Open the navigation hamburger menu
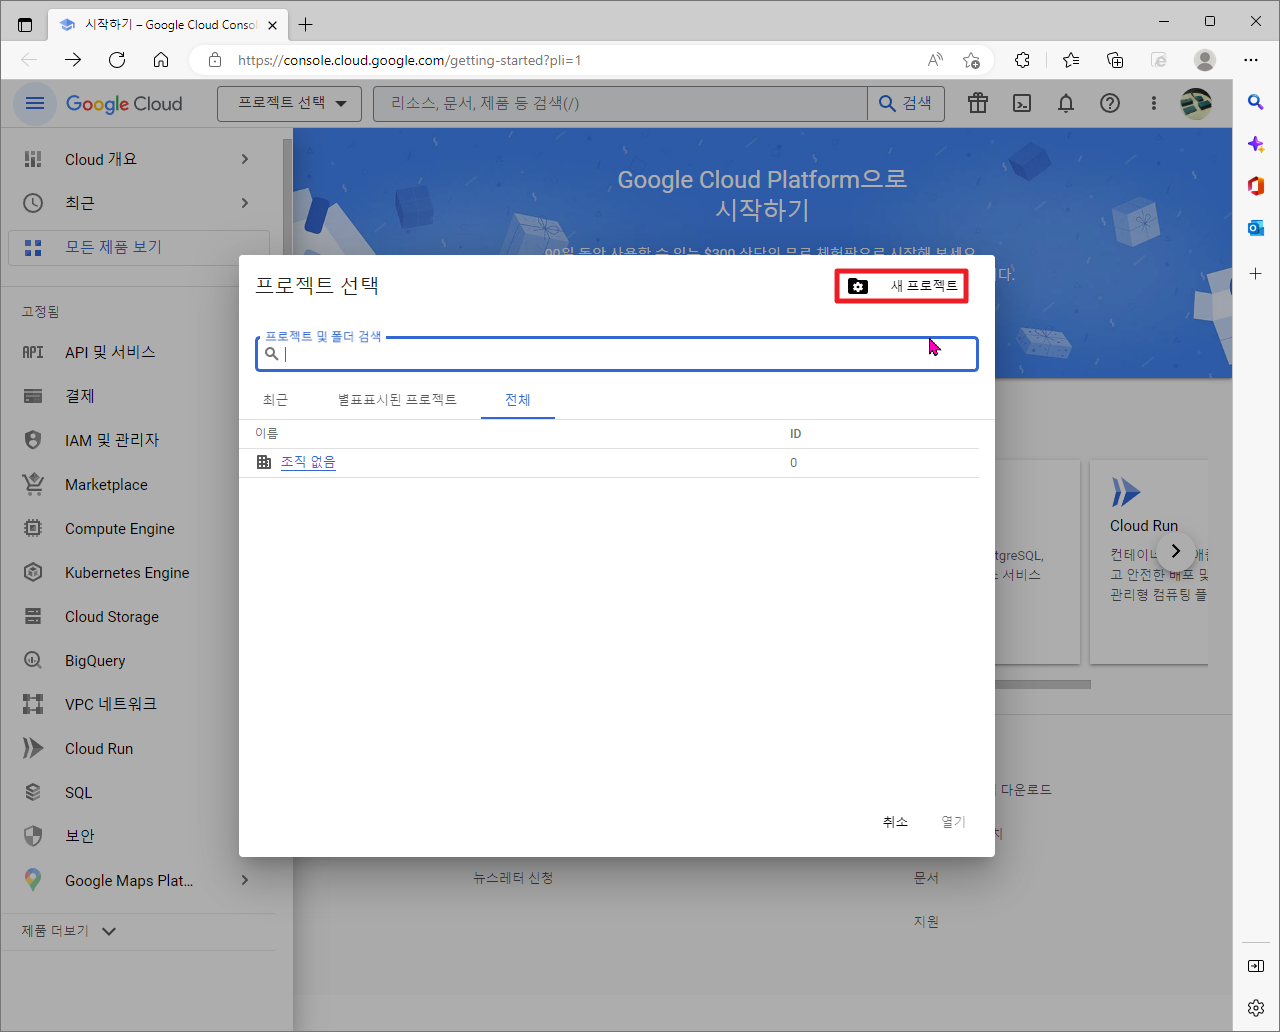Viewport: 1280px width, 1032px height. pos(35,103)
